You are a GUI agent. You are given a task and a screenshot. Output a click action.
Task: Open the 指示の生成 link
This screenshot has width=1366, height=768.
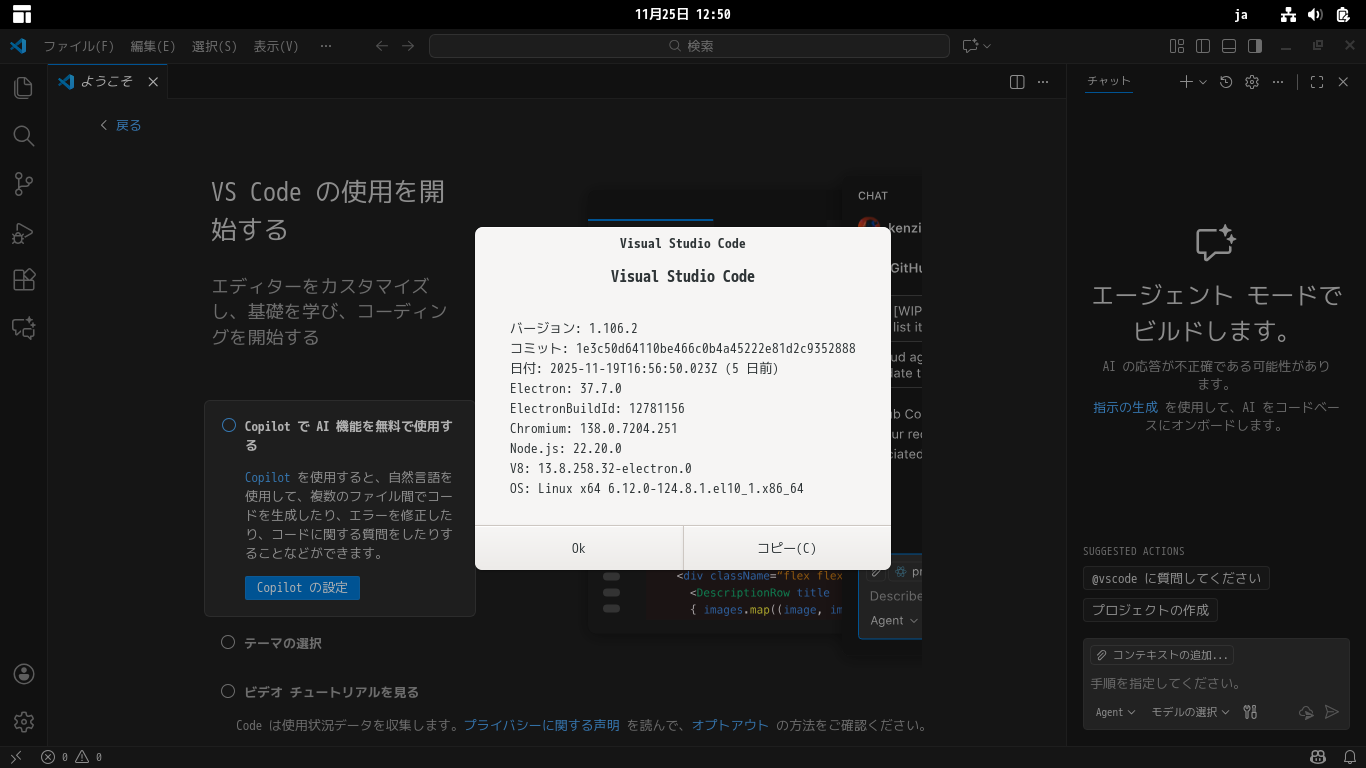[x=1125, y=407]
